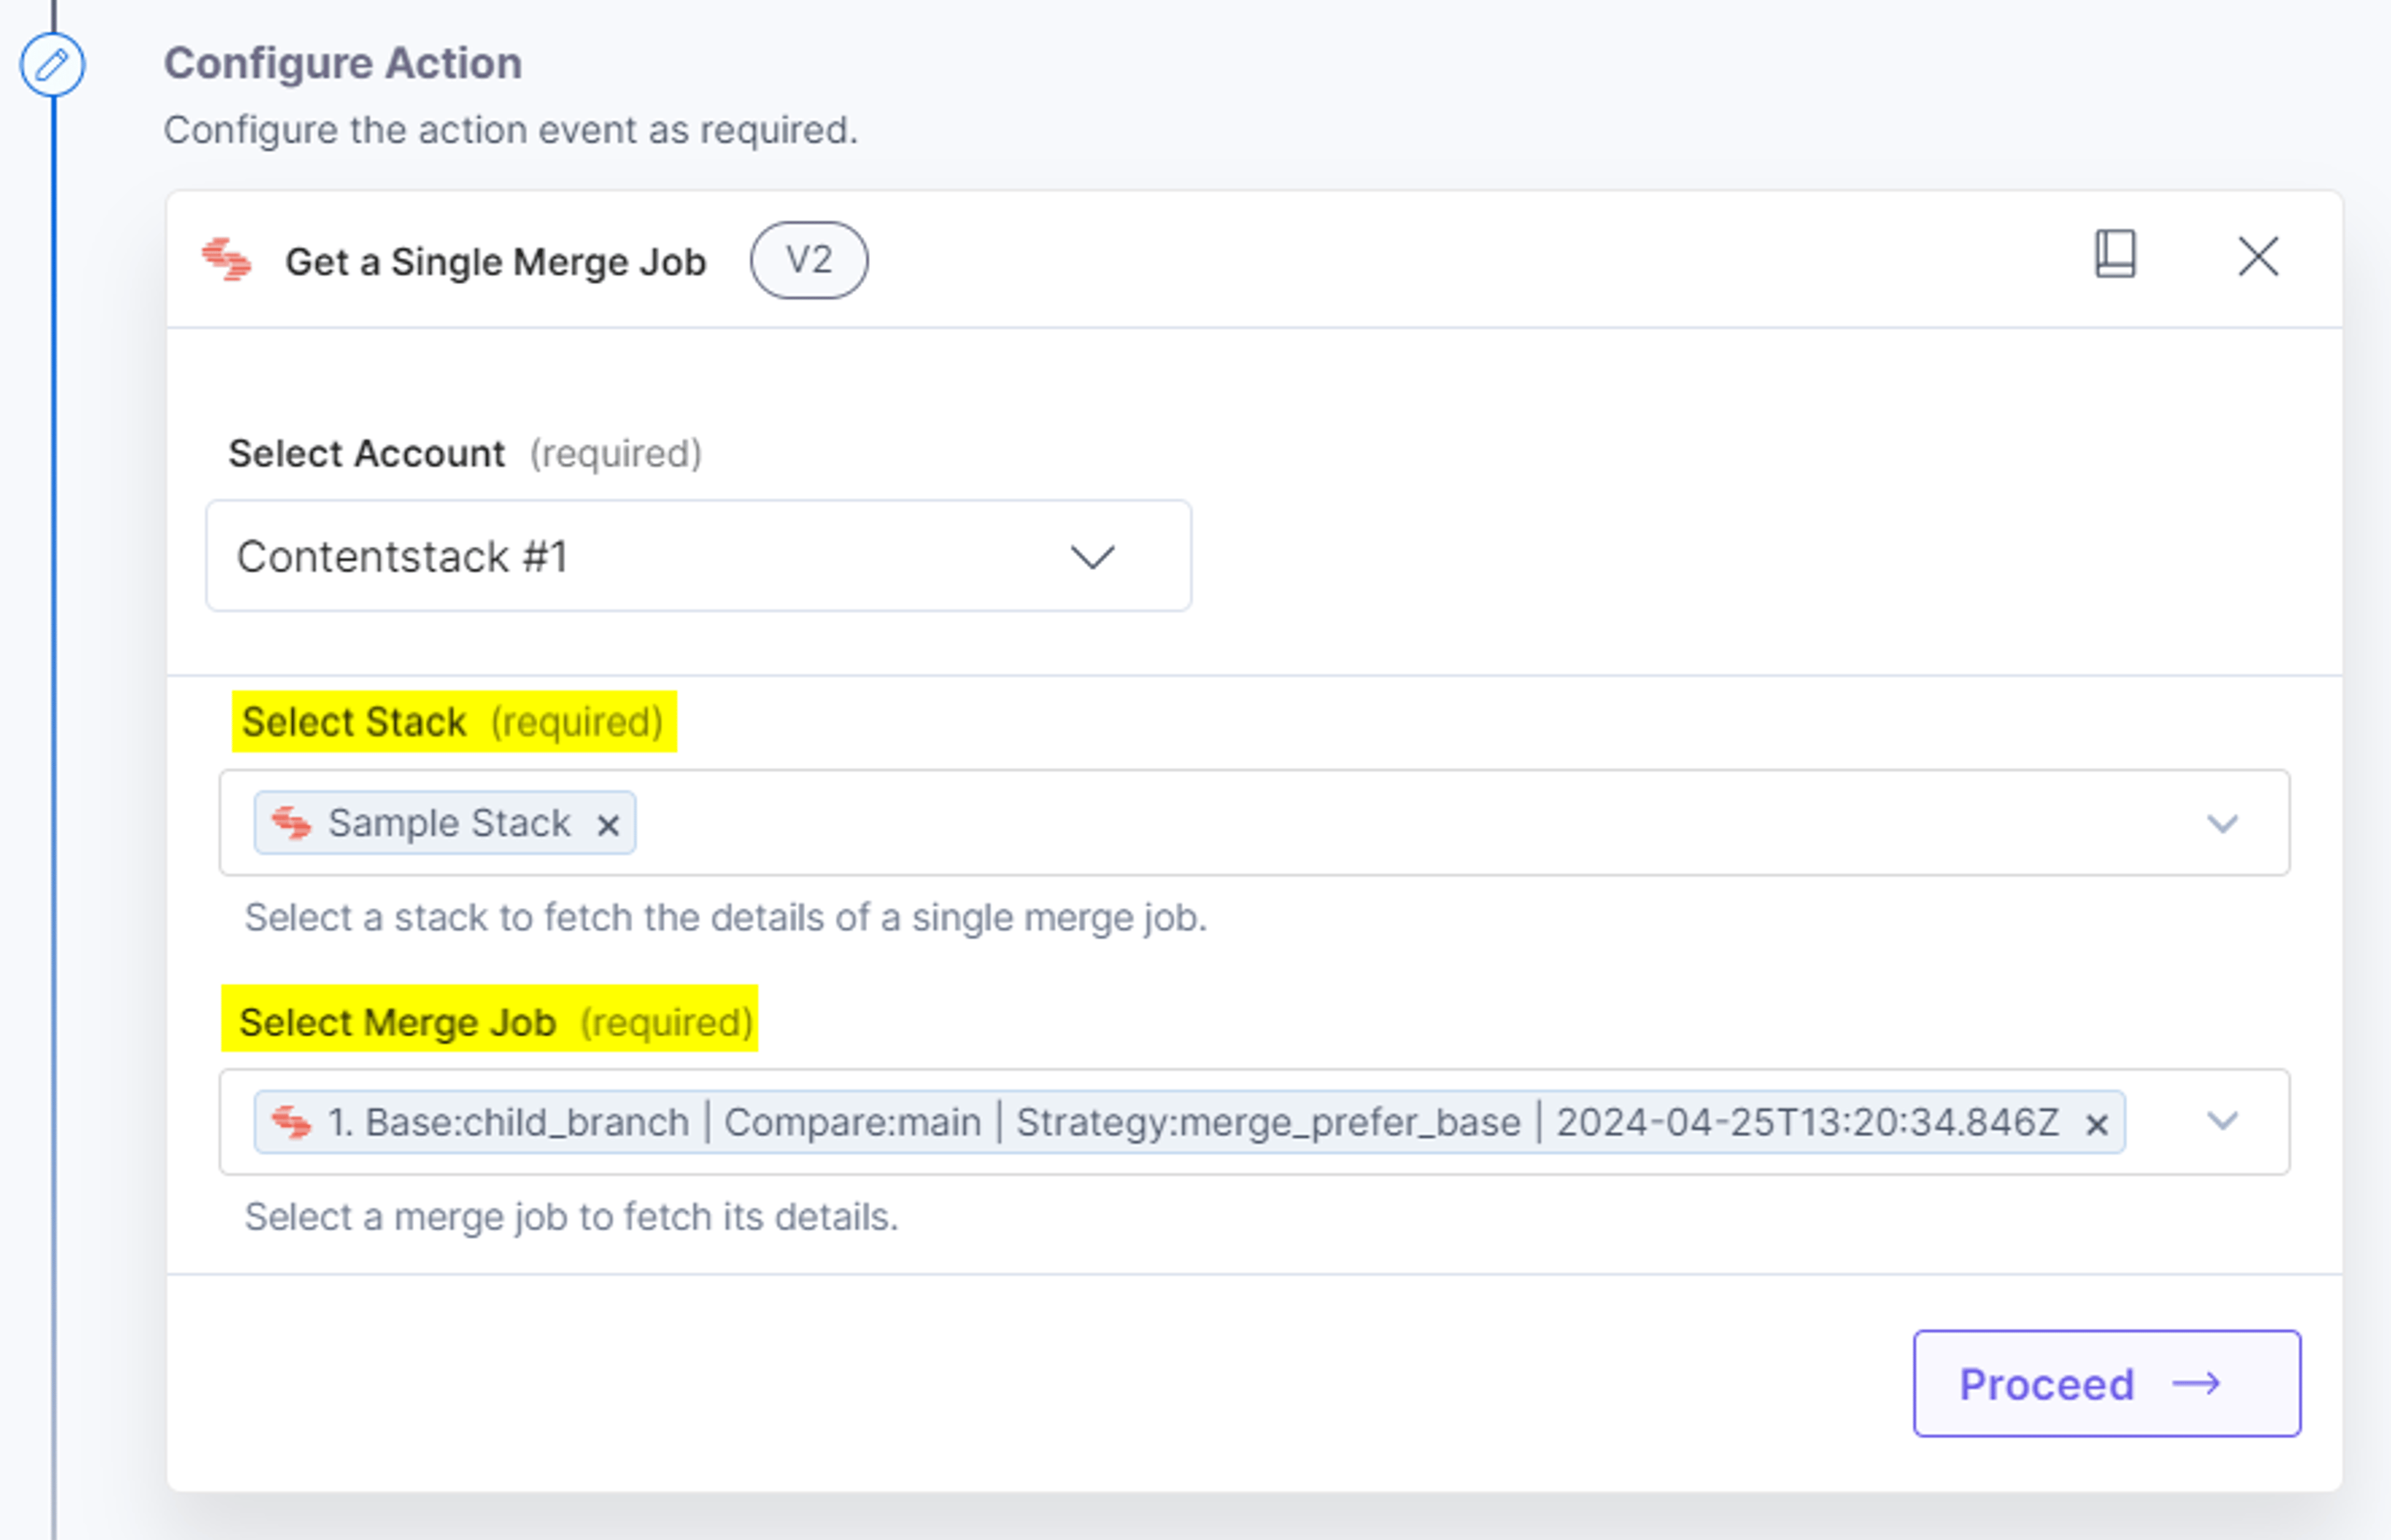
Task: Click the Contentstack icon in the Sample Stack tag
Action: [x=291, y=823]
